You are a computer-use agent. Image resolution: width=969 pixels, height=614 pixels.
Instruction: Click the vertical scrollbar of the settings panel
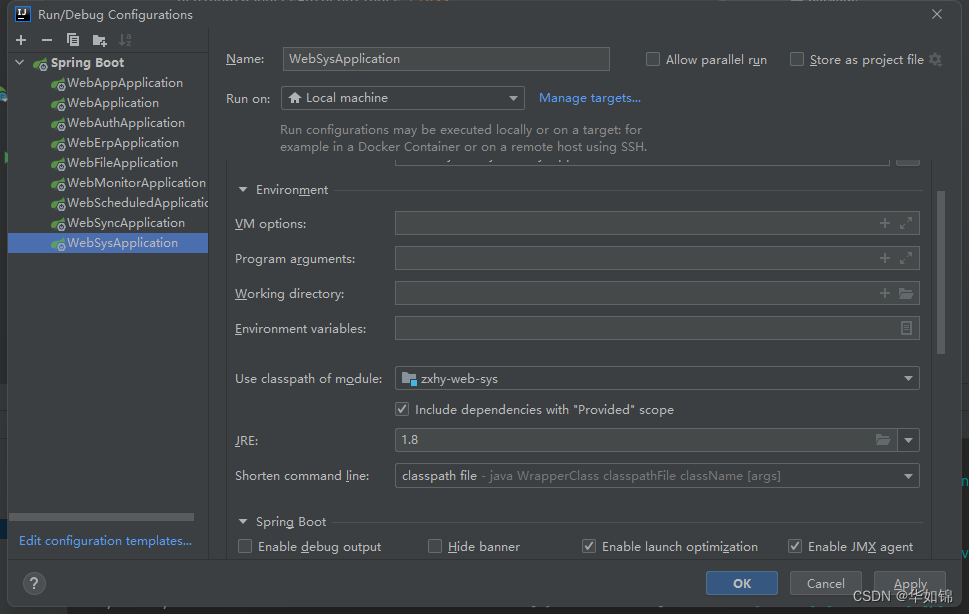click(x=941, y=272)
